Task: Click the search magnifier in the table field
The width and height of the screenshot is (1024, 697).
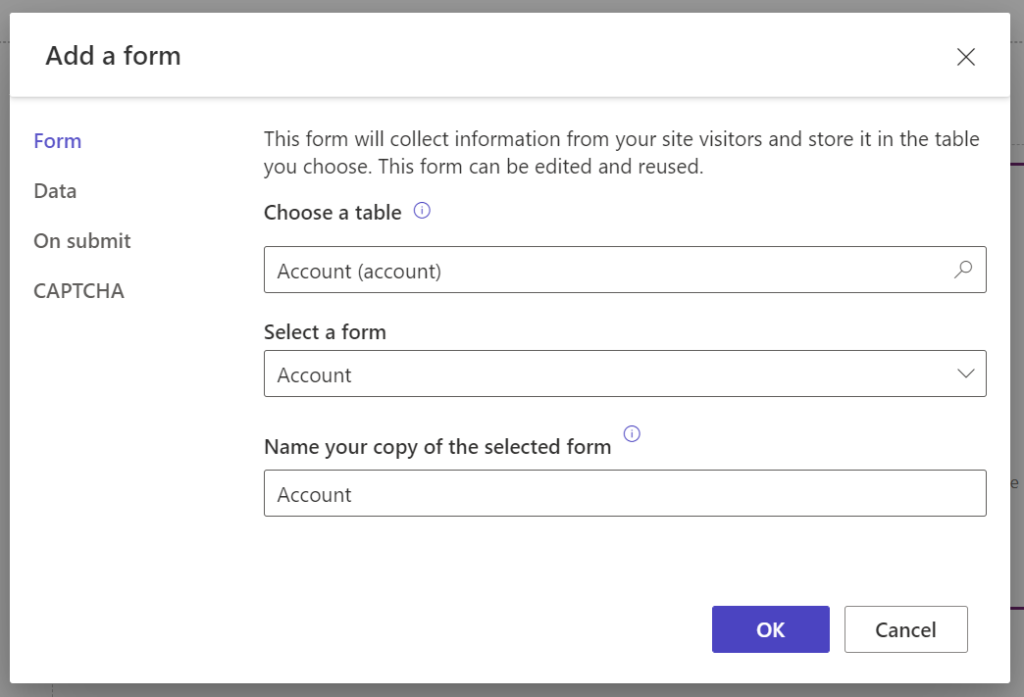Action: tap(963, 269)
